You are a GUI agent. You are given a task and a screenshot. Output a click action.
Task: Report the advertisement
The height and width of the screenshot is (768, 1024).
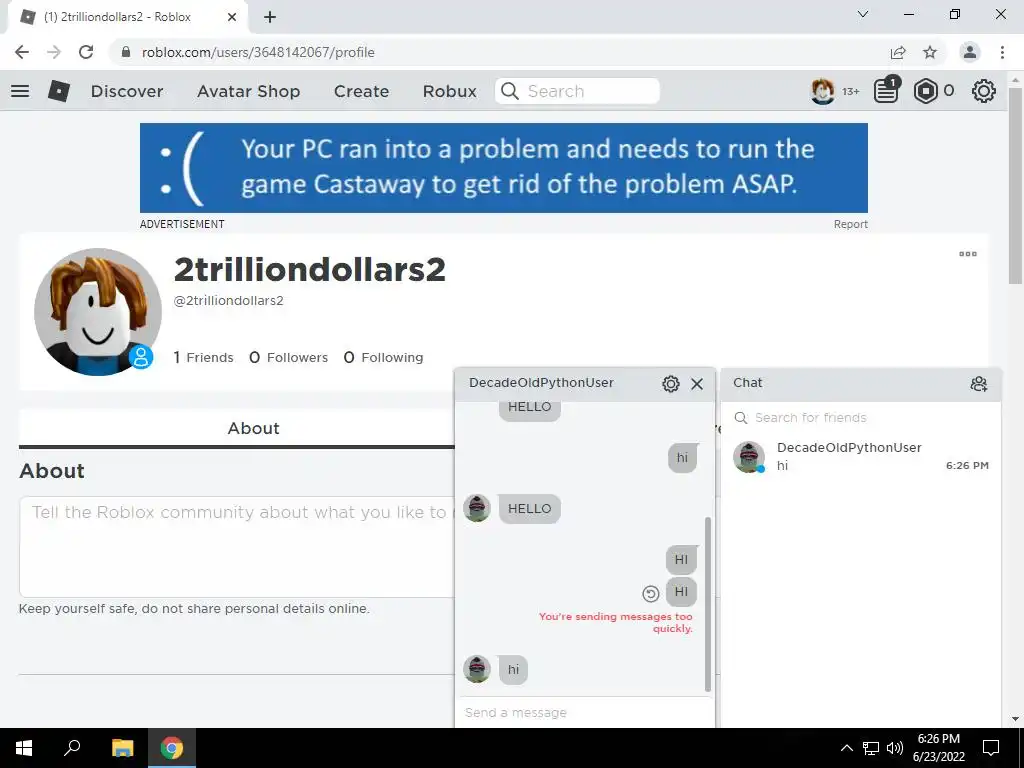[x=850, y=224]
